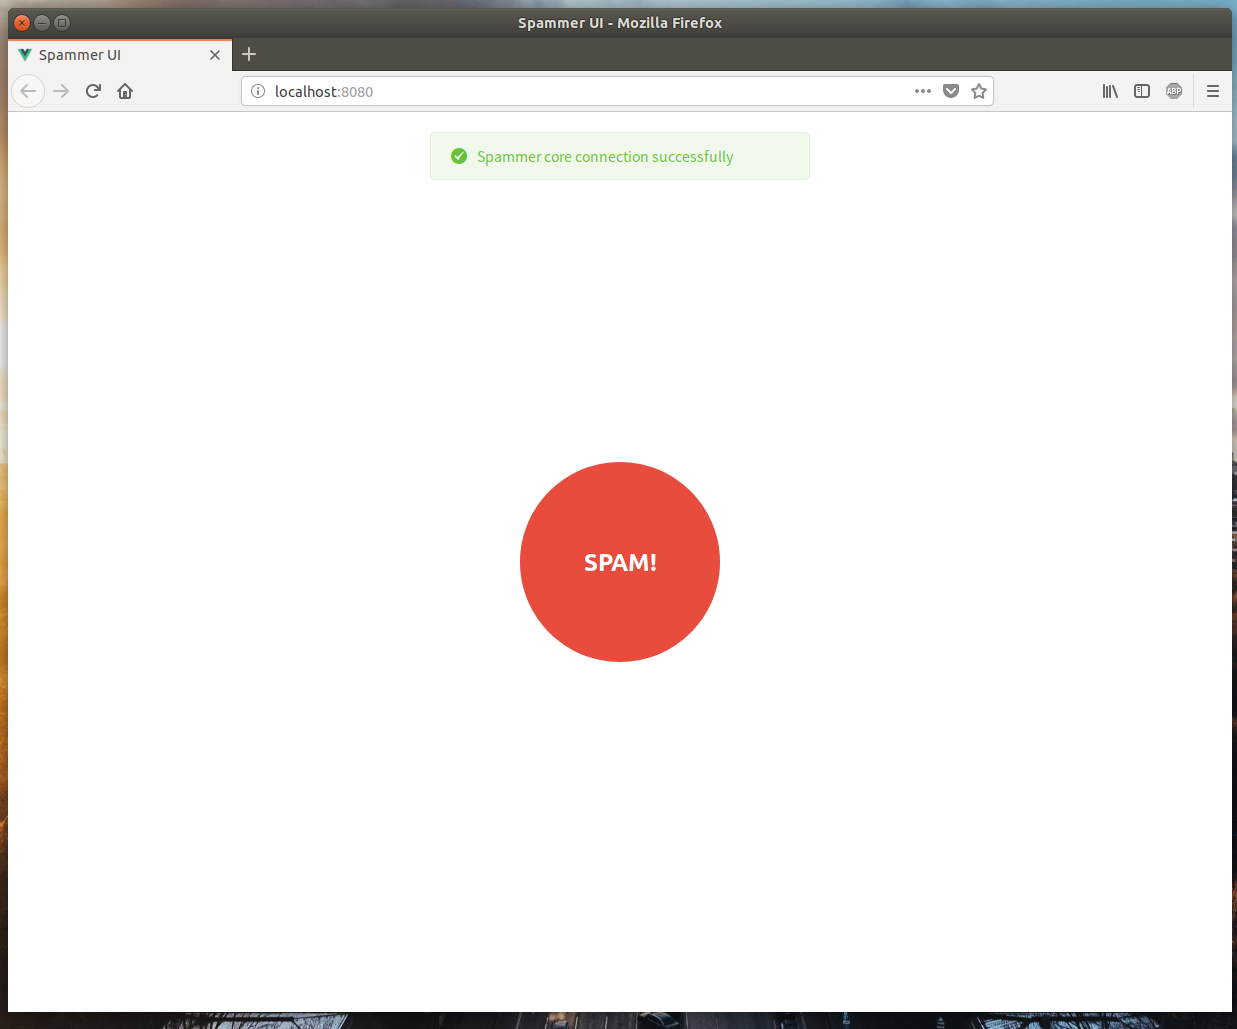Open the Firefox hamburger menu

pyautogui.click(x=1213, y=91)
